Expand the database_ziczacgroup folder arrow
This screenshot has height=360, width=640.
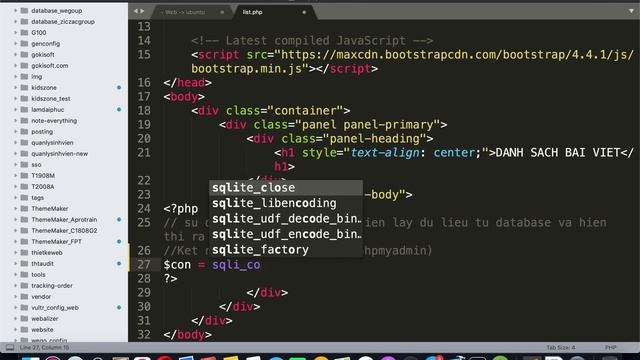click(x=16, y=22)
